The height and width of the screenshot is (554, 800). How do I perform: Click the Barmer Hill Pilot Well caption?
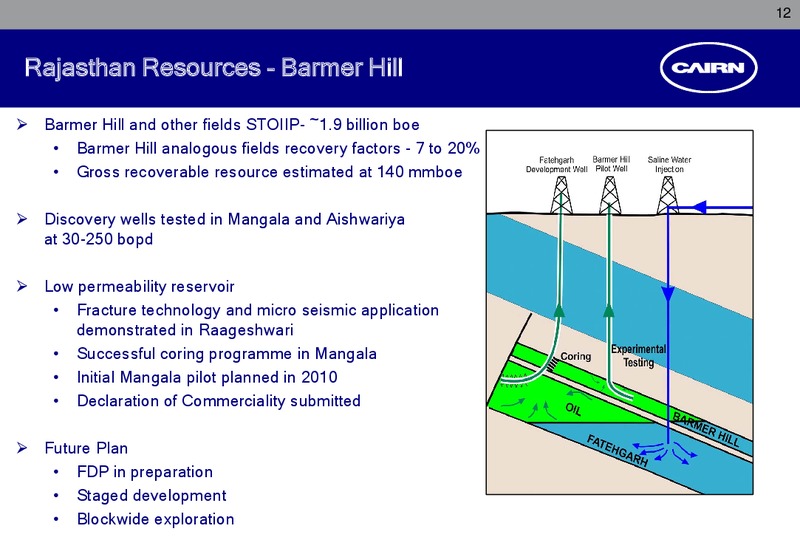(611, 164)
